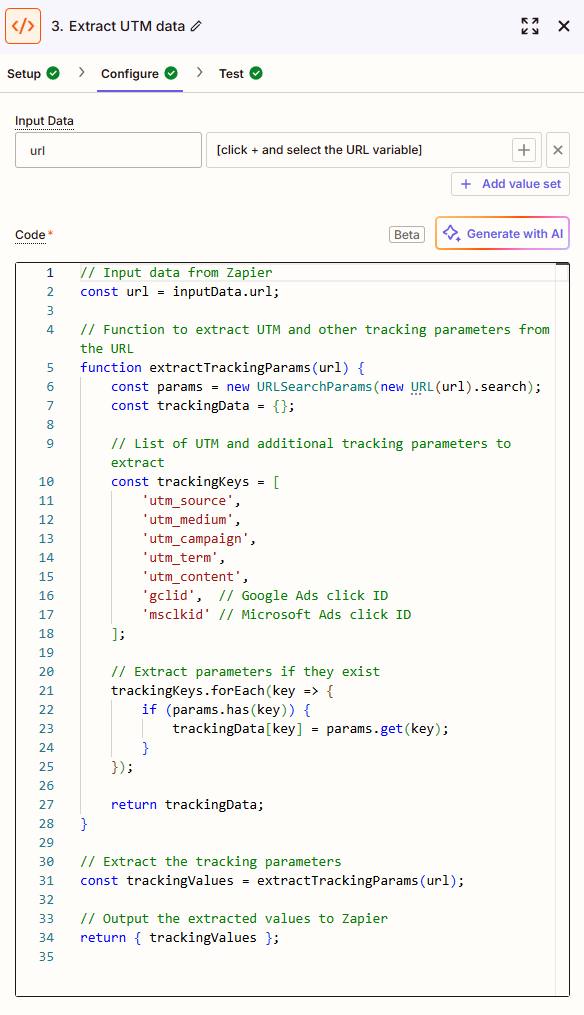Edit step name with pencil icon
The image size is (584, 1015).
(x=196, y=27)
